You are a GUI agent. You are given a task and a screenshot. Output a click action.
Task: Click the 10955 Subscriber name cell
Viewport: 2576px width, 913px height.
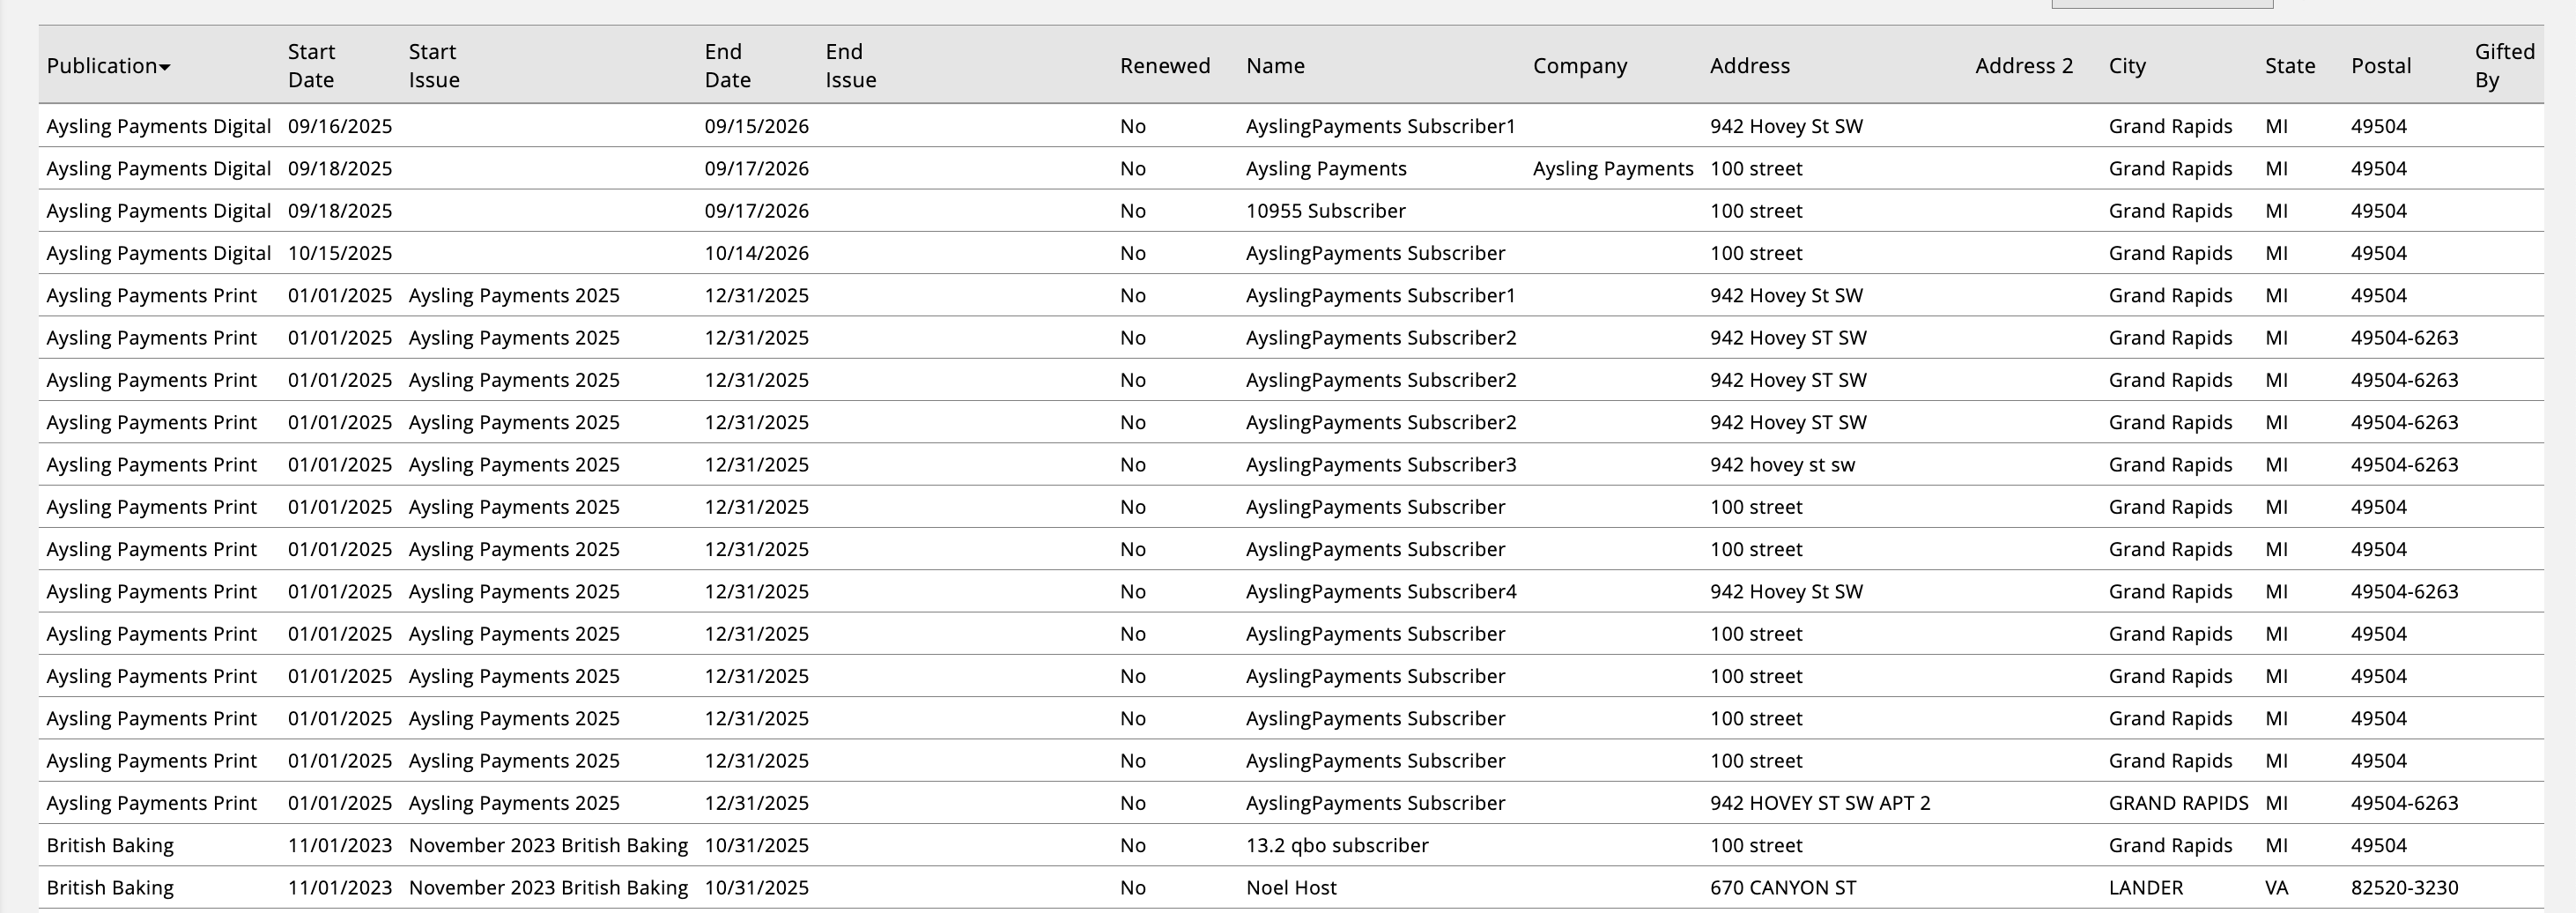pos(1325,211)
